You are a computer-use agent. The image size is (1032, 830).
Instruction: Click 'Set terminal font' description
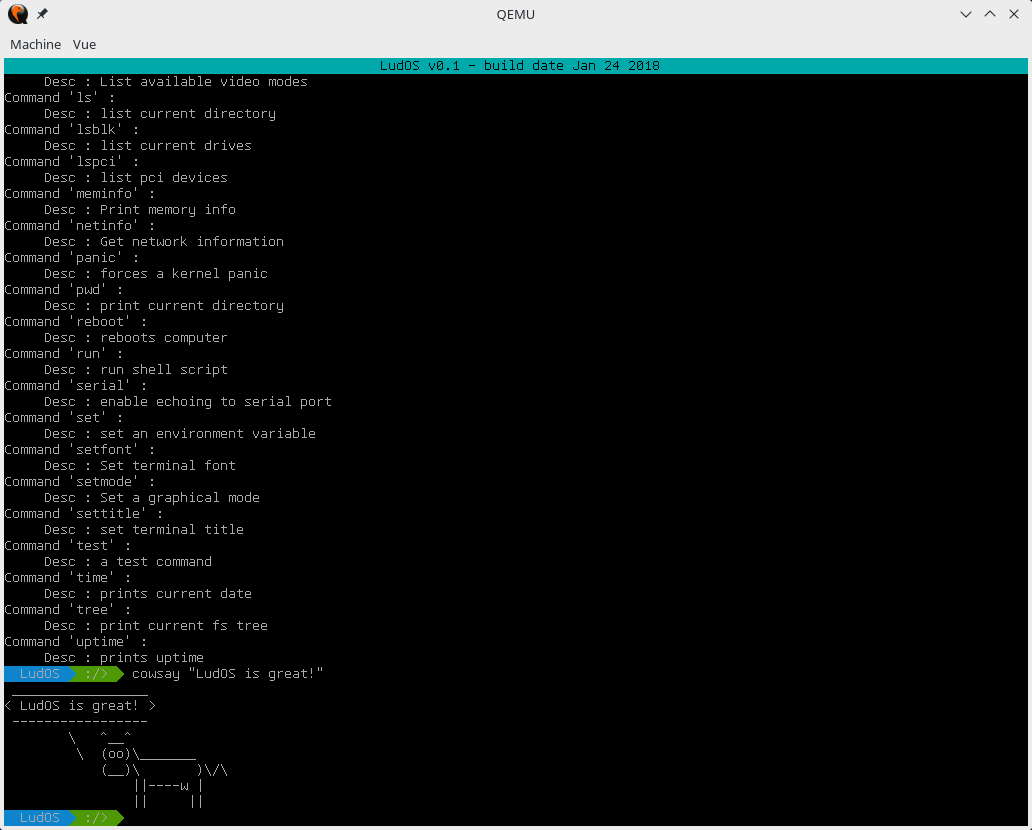point(168,465)
